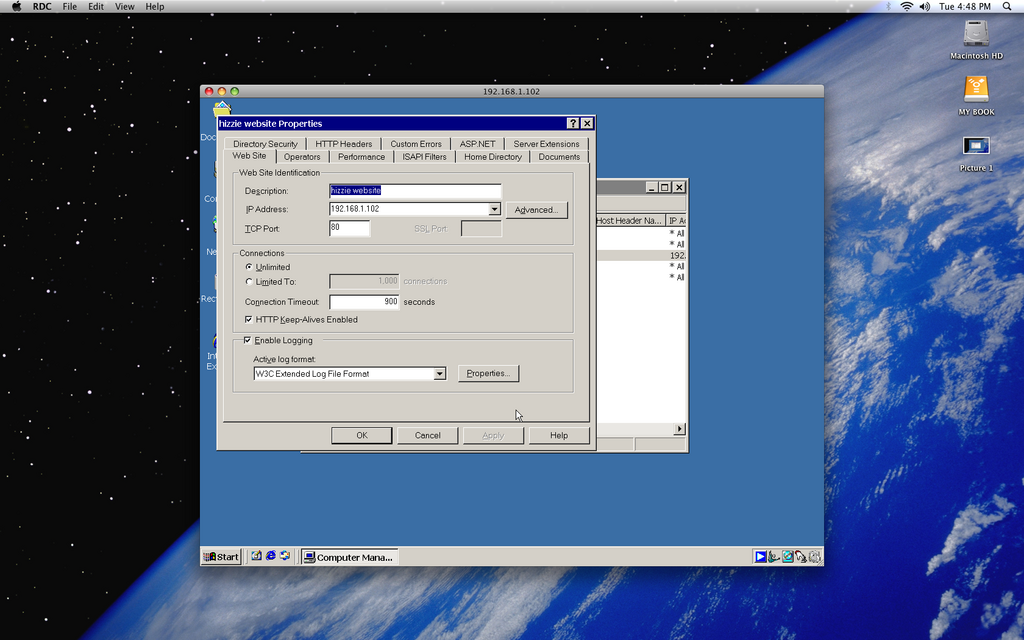The image size is (1024, 640).
Task: Minimize the Computer Management window behind the dialog
Action: tap(652, 187)
